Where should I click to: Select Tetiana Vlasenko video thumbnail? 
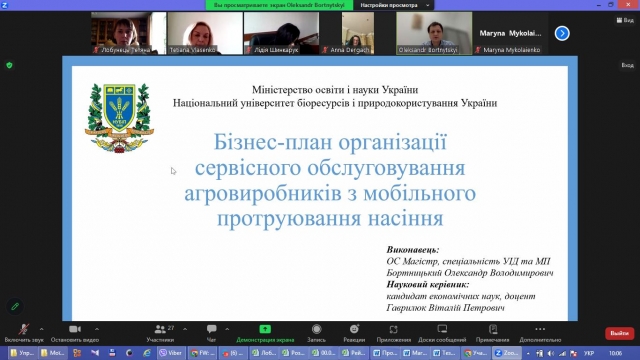pyautogui.click(x=205, y=33)
